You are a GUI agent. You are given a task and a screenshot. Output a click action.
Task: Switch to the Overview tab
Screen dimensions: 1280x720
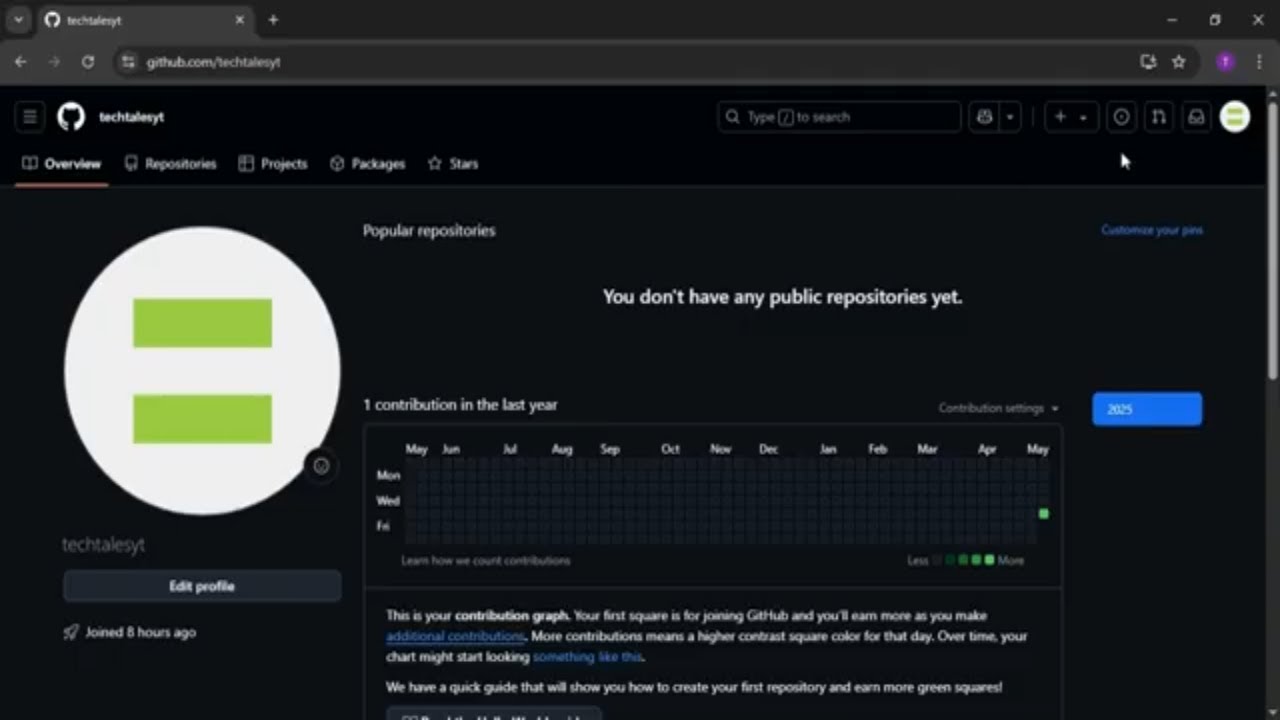pyautogui.click(x=62, y=164)
